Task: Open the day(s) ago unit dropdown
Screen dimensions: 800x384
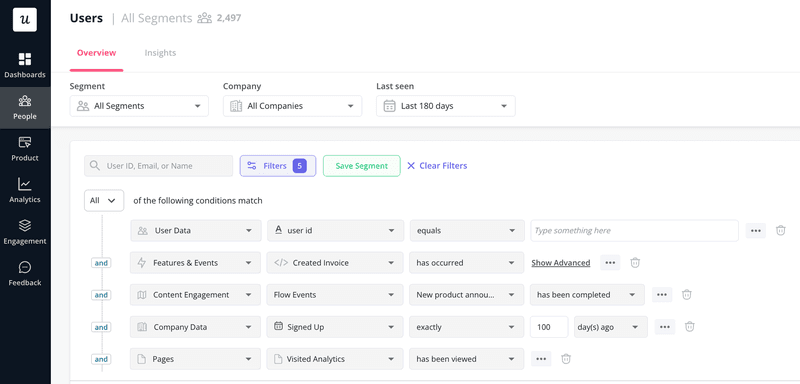Action: coord(611,327)
